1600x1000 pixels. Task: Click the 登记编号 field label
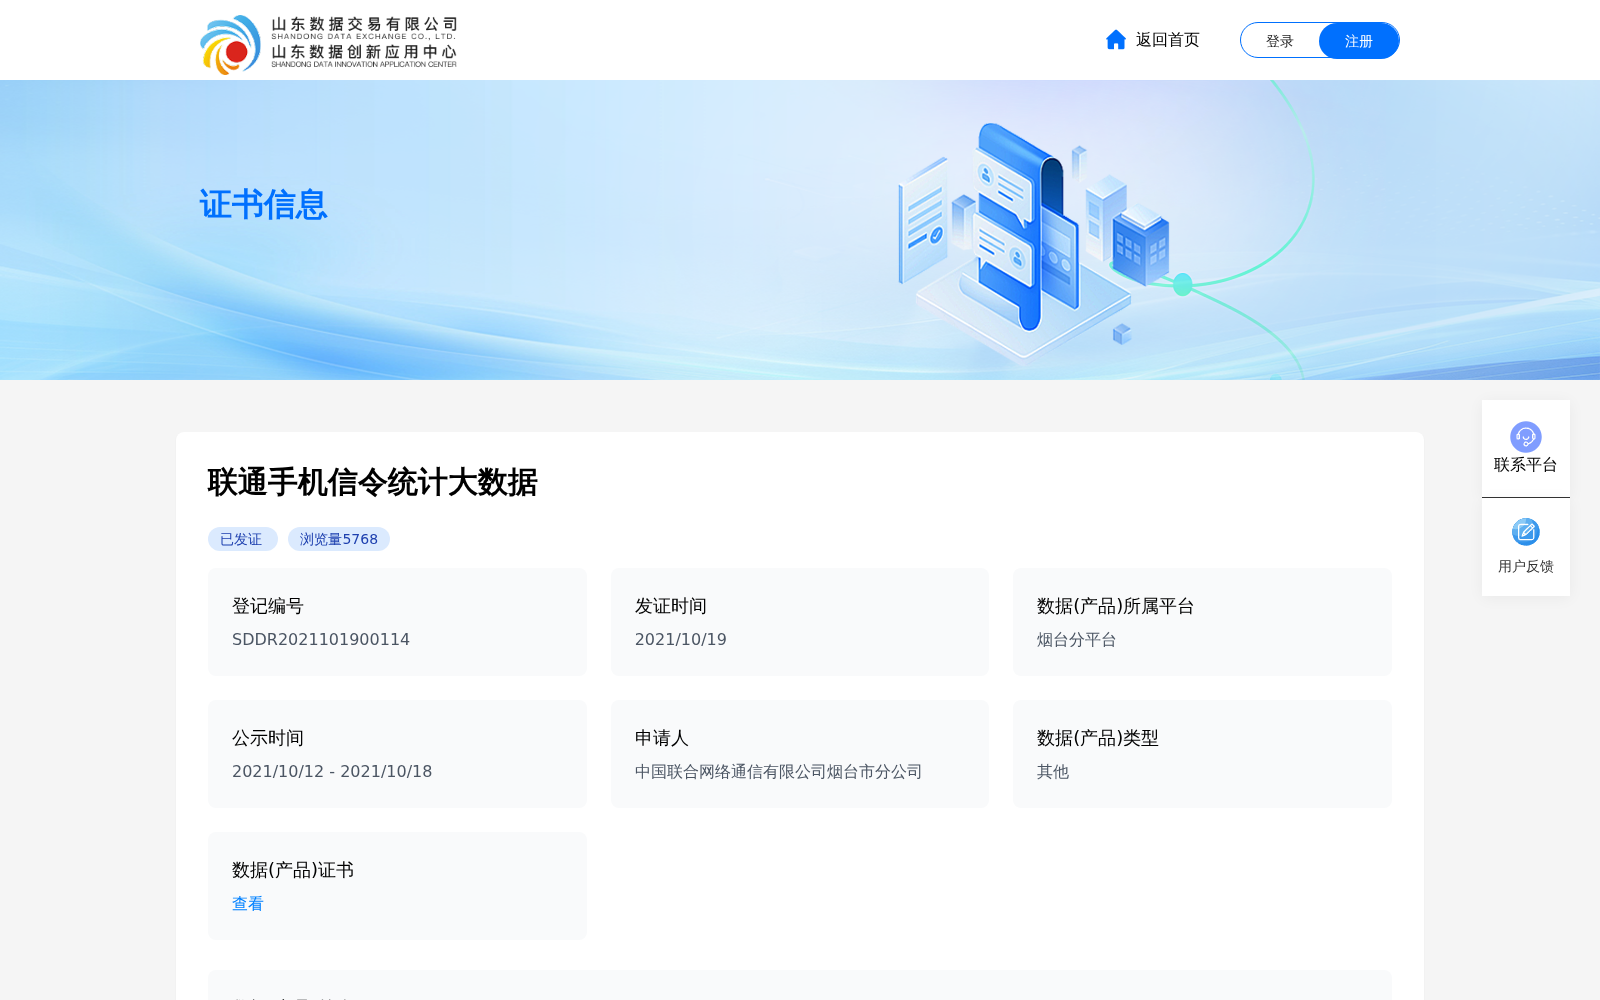point(268,606)
